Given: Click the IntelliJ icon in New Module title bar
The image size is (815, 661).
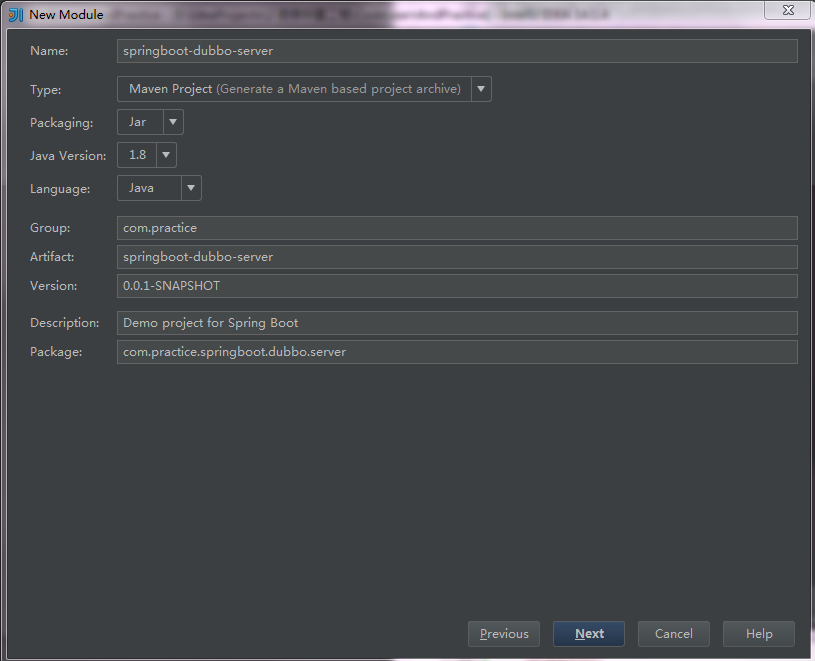Looking at the screenshot, I should 16,15.
